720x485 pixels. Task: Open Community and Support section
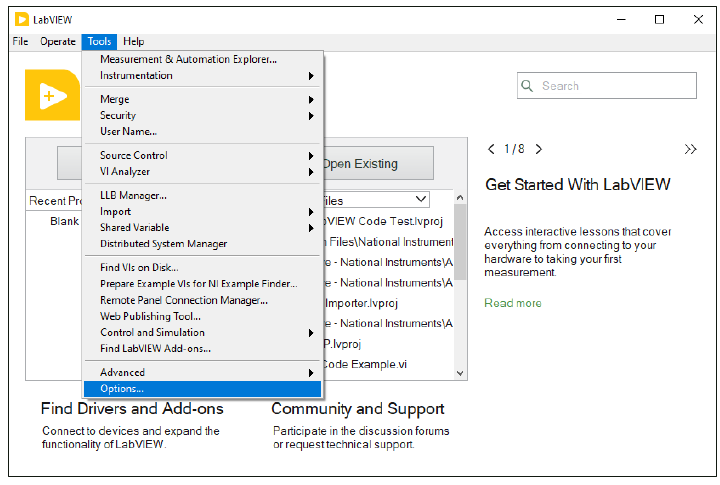(358, 408)
